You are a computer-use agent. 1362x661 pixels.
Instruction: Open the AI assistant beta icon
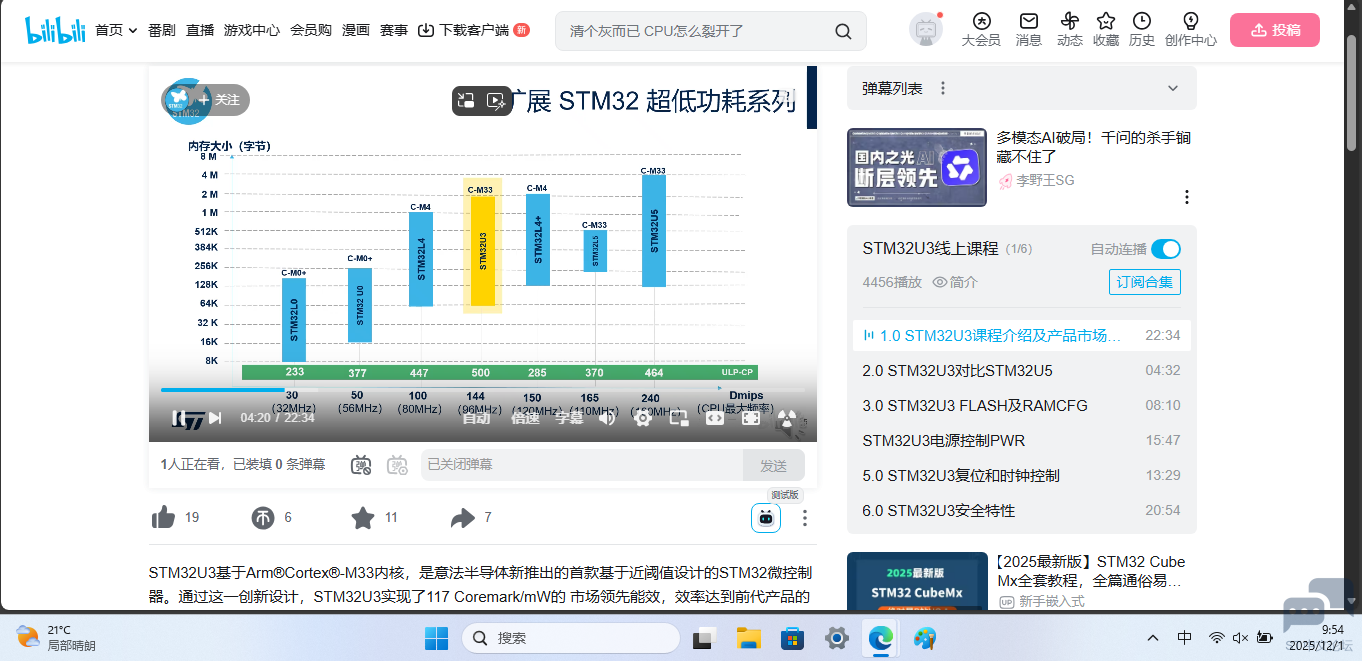[767, 518]
